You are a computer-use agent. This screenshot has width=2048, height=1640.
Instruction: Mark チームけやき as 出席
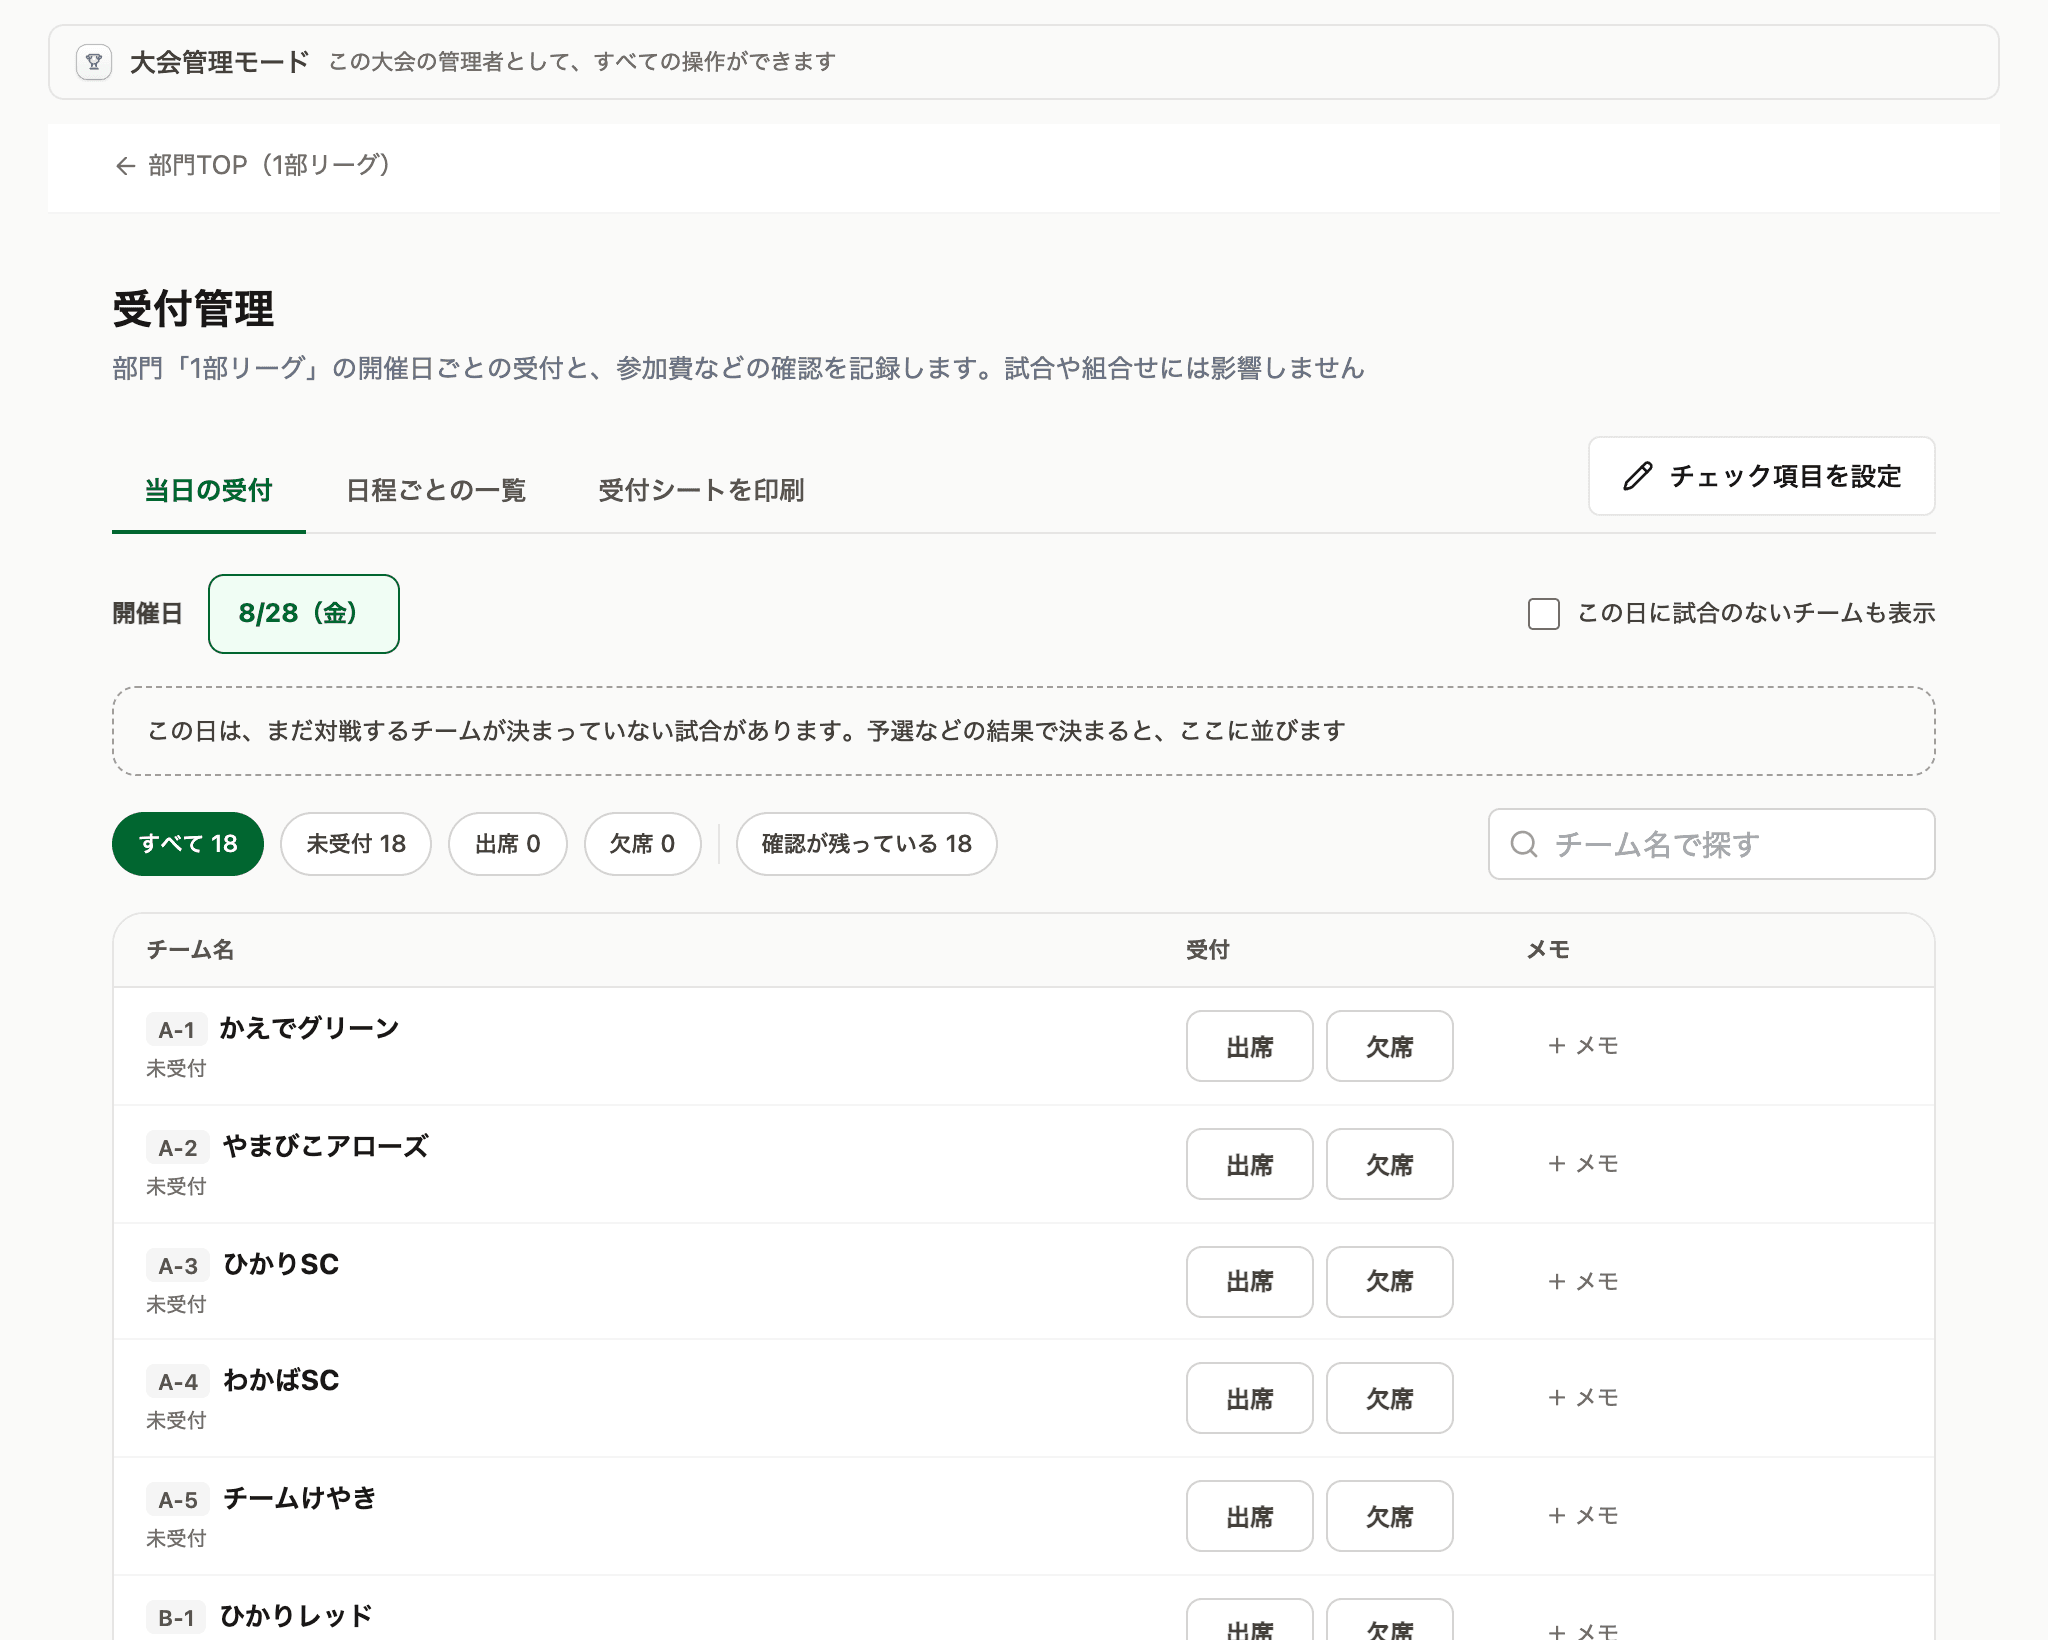pyautogui.click(x=1250, y=1516)
